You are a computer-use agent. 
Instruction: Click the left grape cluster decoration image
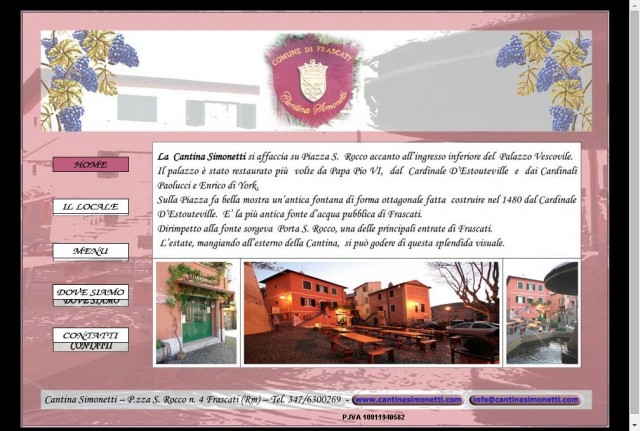click(90, 80)
